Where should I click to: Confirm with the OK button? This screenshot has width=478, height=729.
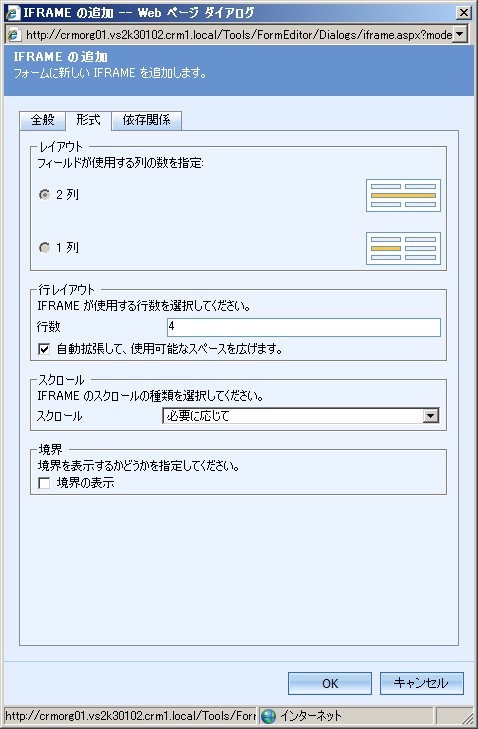coord(330,683)
